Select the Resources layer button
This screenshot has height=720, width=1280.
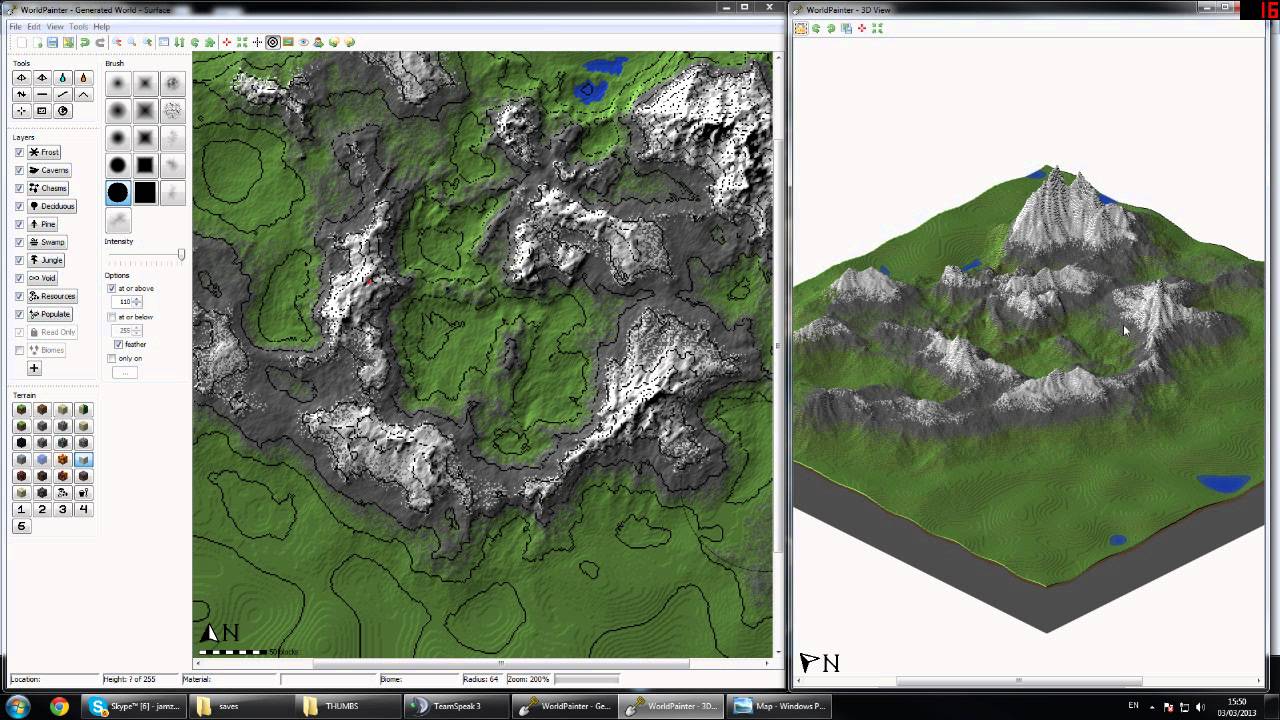(52, 296)
